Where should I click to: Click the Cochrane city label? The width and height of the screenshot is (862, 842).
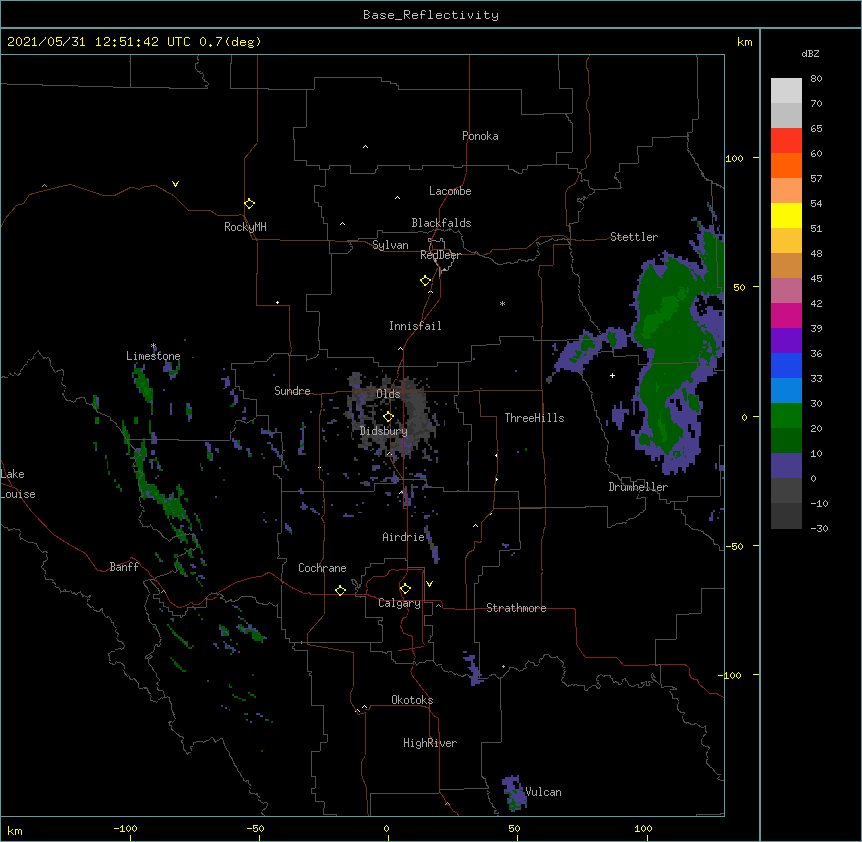[322, 568]
